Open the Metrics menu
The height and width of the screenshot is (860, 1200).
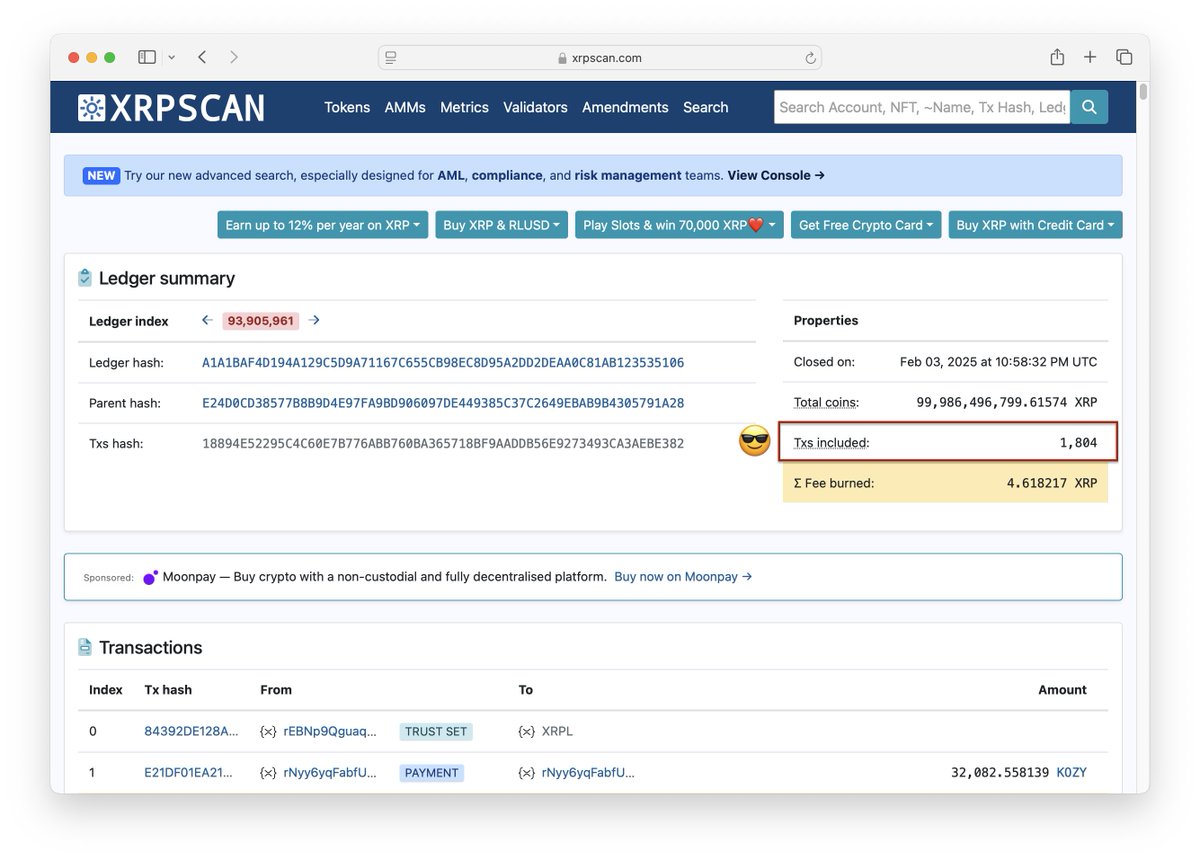click(x=465, y=107)
